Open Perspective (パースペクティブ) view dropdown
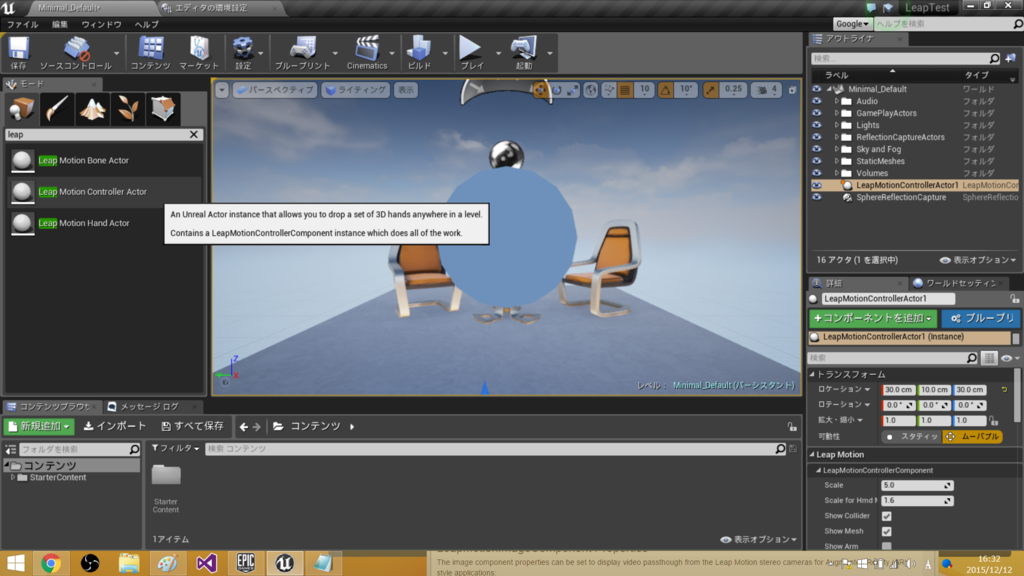Screen dimensions: 1024x576 [275, 90]
